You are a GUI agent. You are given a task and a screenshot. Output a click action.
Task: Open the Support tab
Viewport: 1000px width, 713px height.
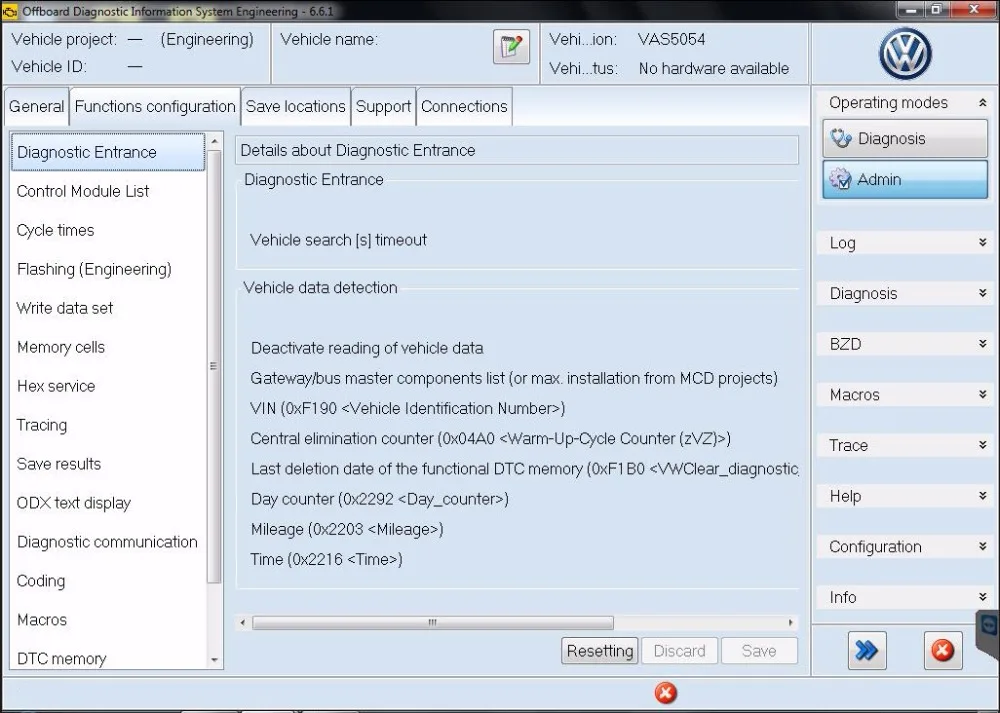[383, 107]
